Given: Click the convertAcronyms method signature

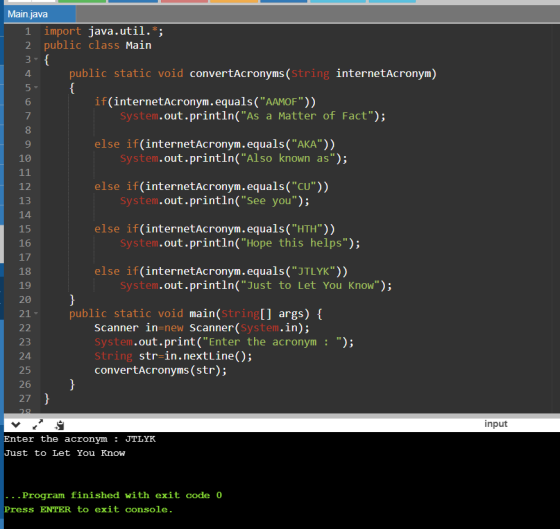Looking at the screenshot, I should (x=252, y=74).
